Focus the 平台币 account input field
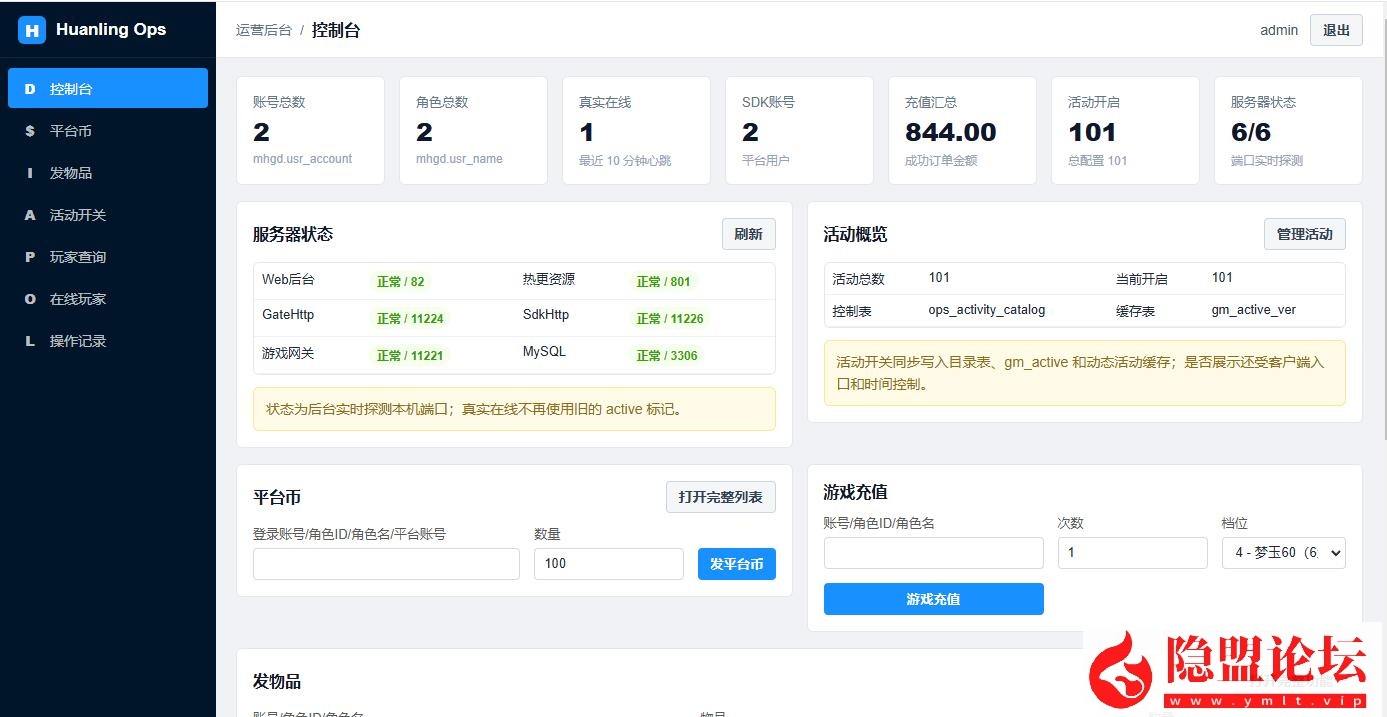This screenshot has width=1387, height=717. click(386, 564)
